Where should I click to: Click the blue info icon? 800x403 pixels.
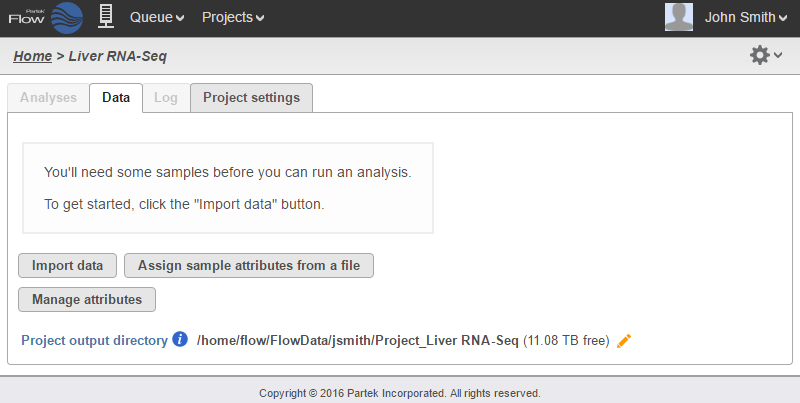point(180,340)
